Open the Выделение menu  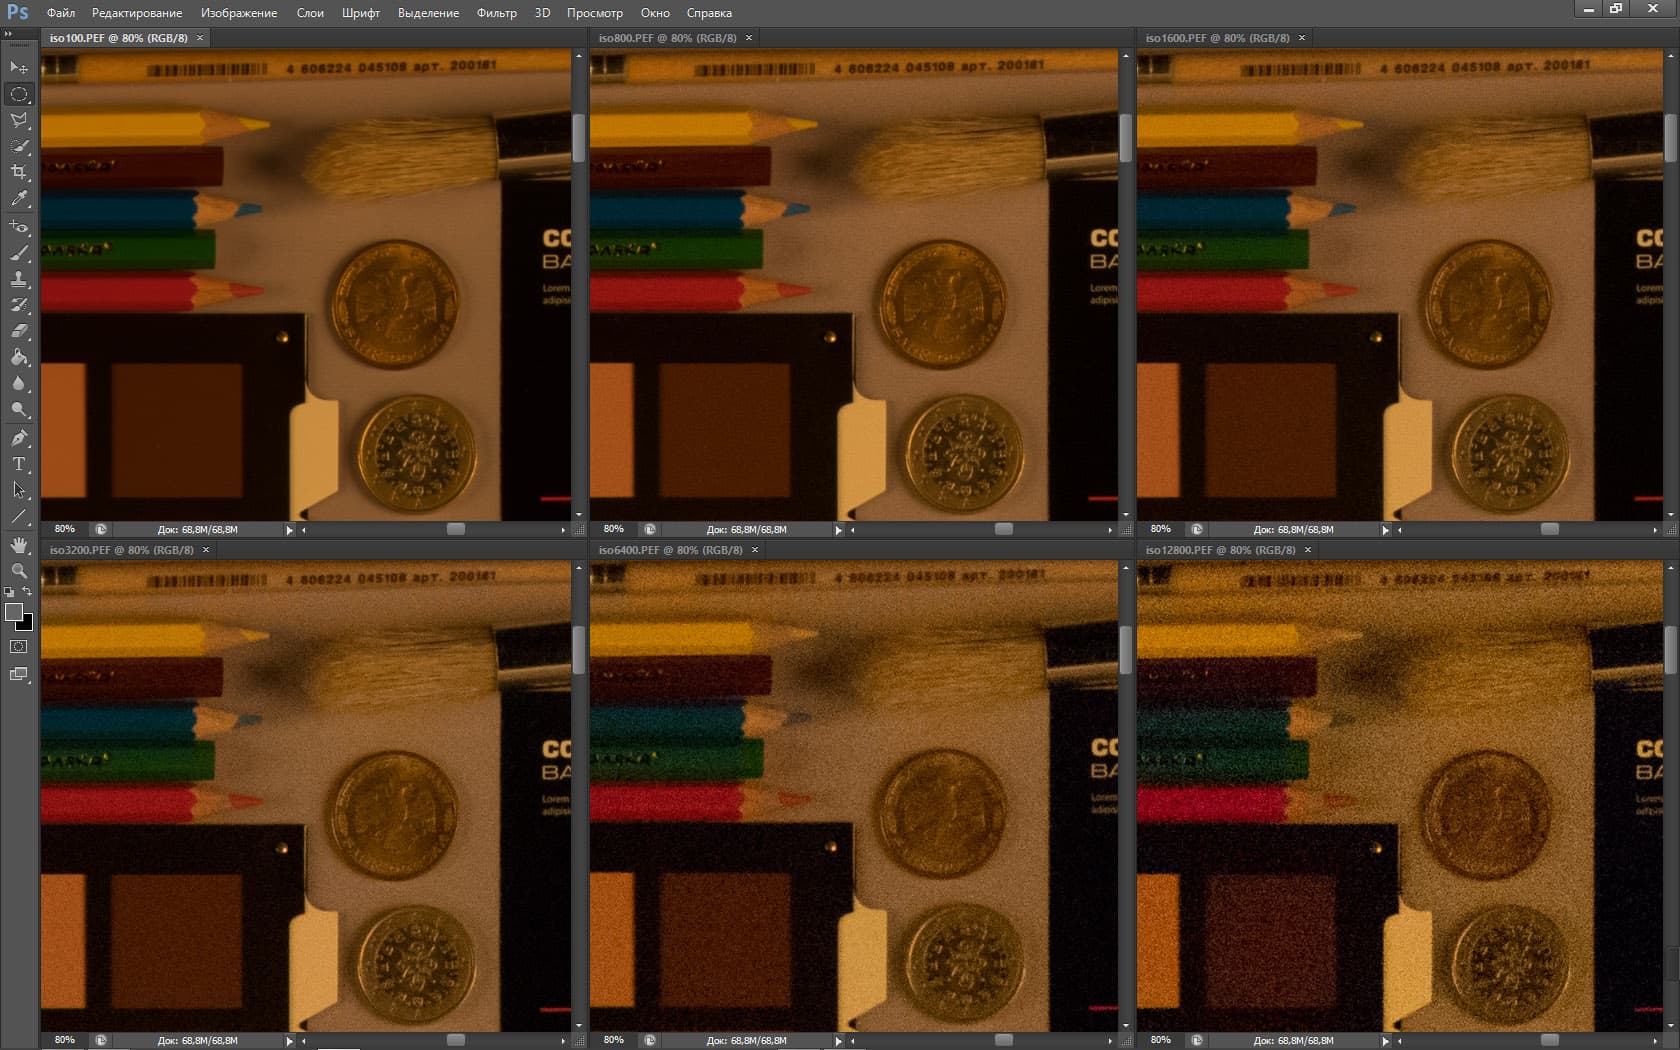pyautogui.click(x=428, y=13)
